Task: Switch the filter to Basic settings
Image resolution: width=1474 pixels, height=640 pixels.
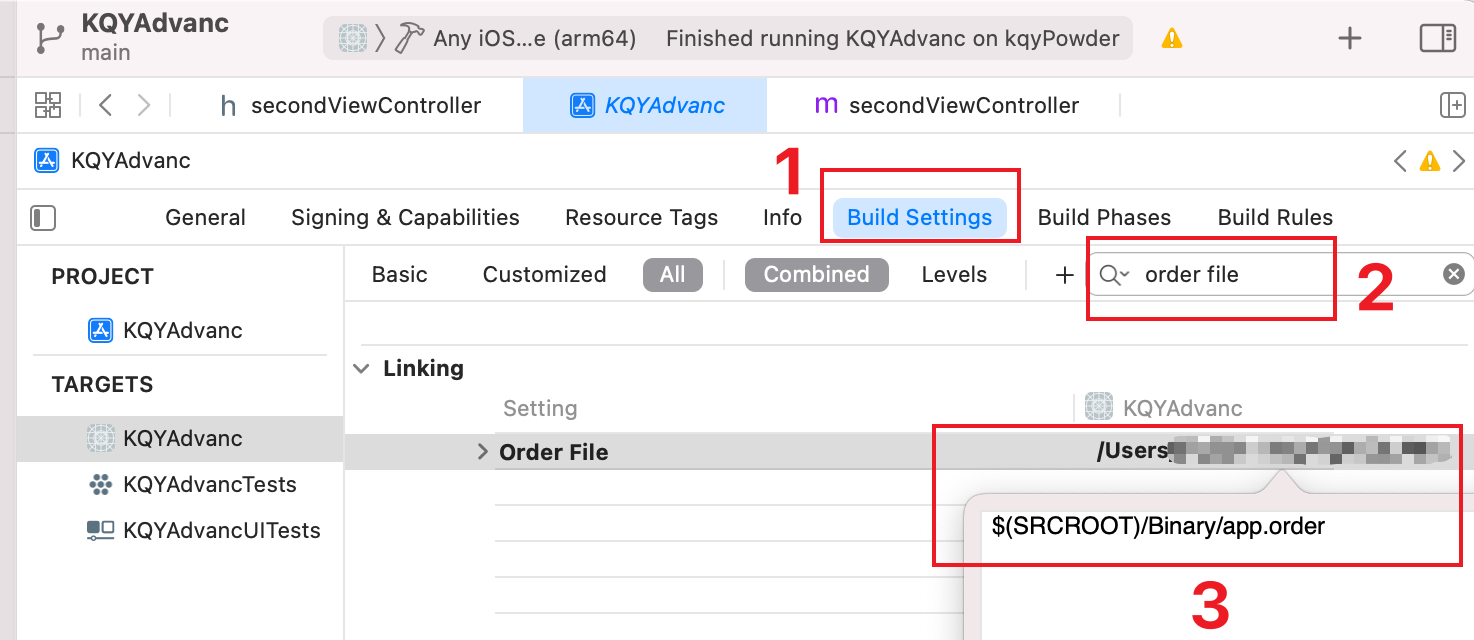Action: coord(399,275)
